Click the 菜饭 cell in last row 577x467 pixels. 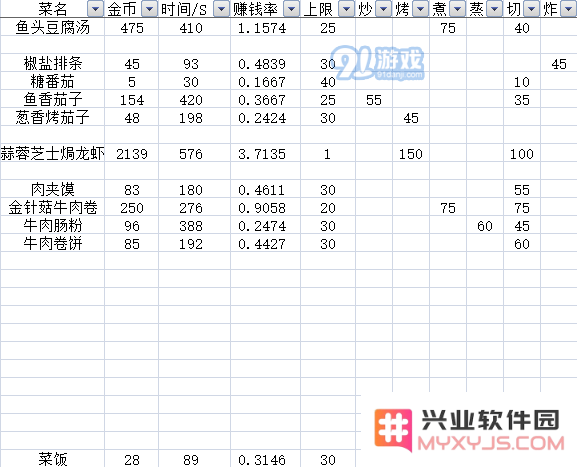52,459
